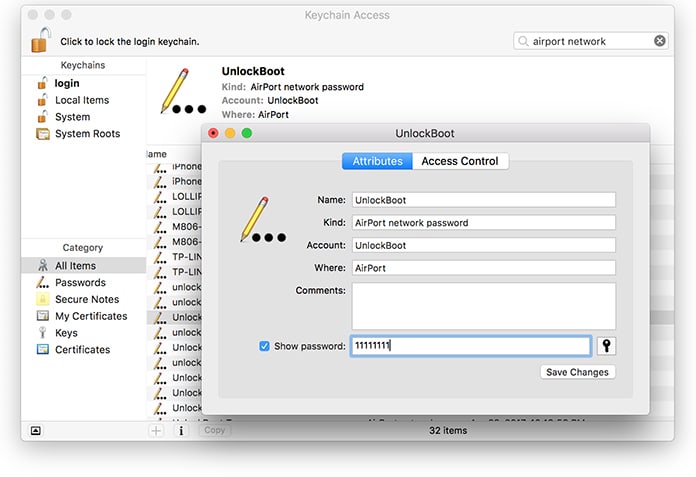This screenshot has height=477, width=696.
Task: Click the Certificates category icon
Action: pos(43,349)
